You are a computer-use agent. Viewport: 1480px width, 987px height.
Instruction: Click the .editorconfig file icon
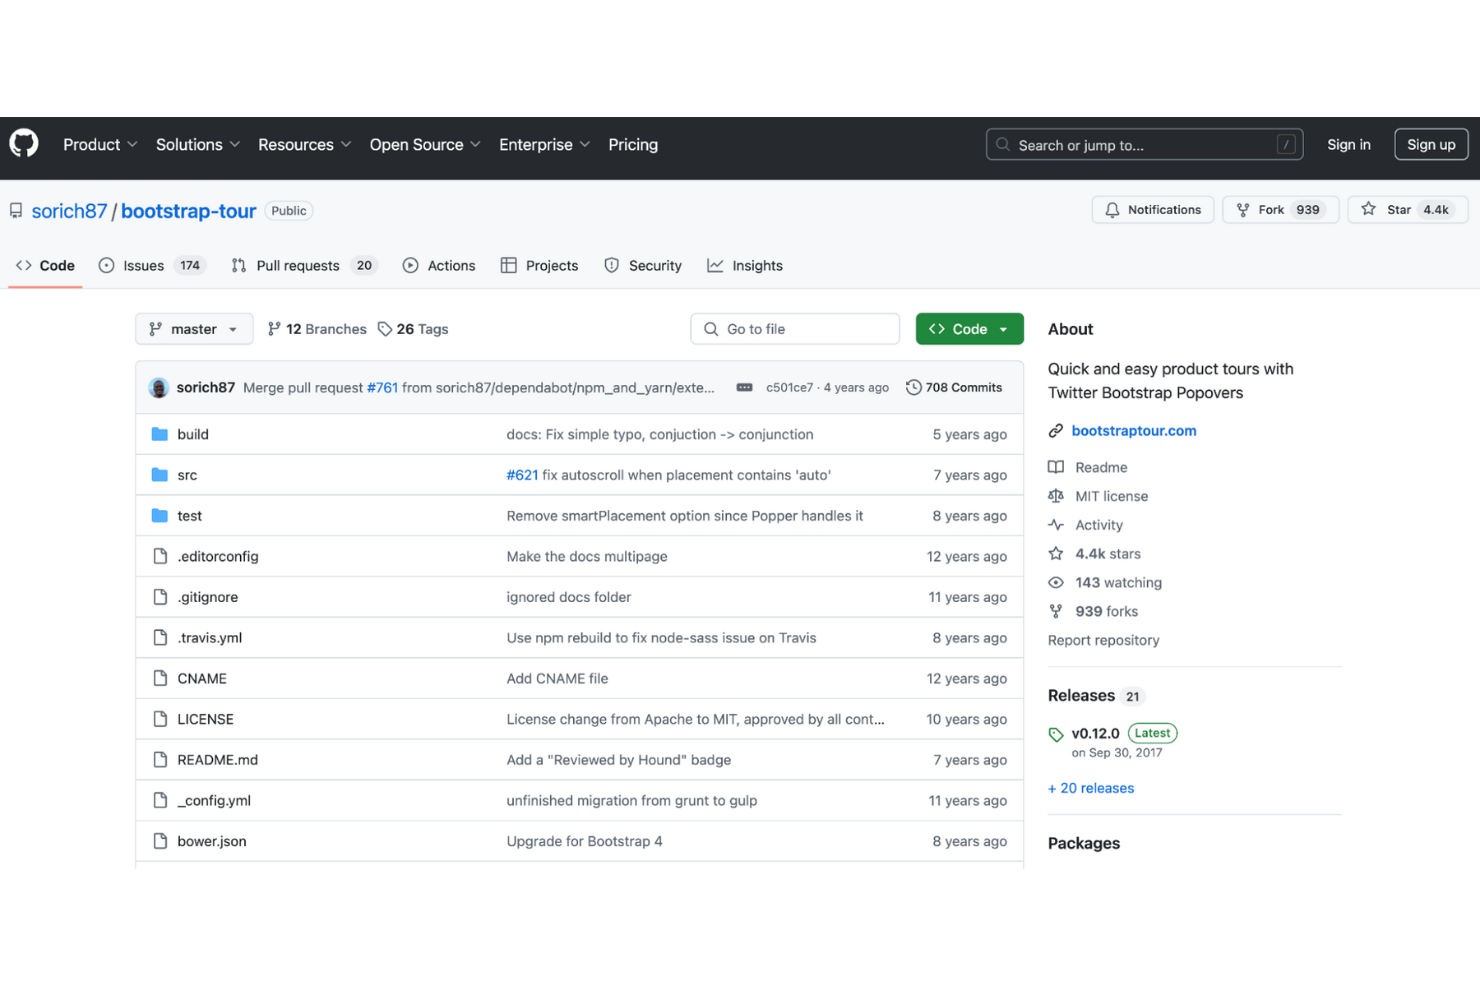[160, 557]
